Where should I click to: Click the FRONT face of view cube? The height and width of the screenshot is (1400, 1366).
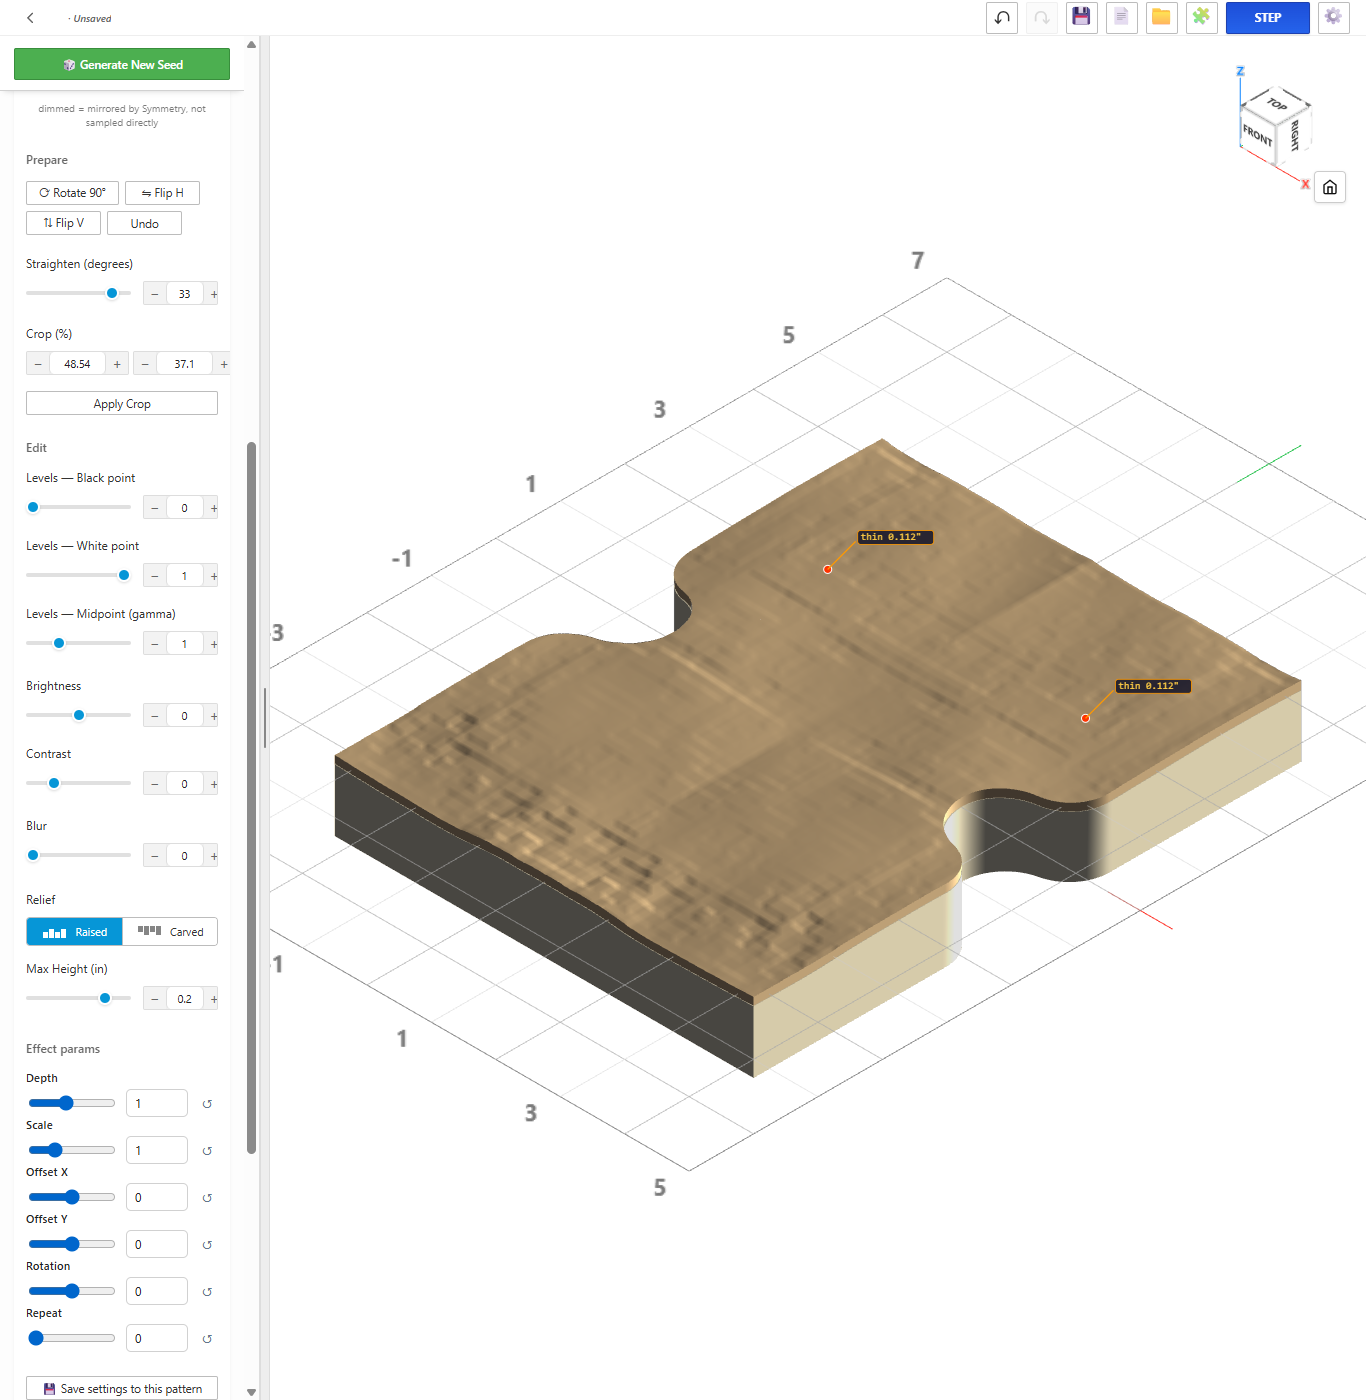[1257, 134]
